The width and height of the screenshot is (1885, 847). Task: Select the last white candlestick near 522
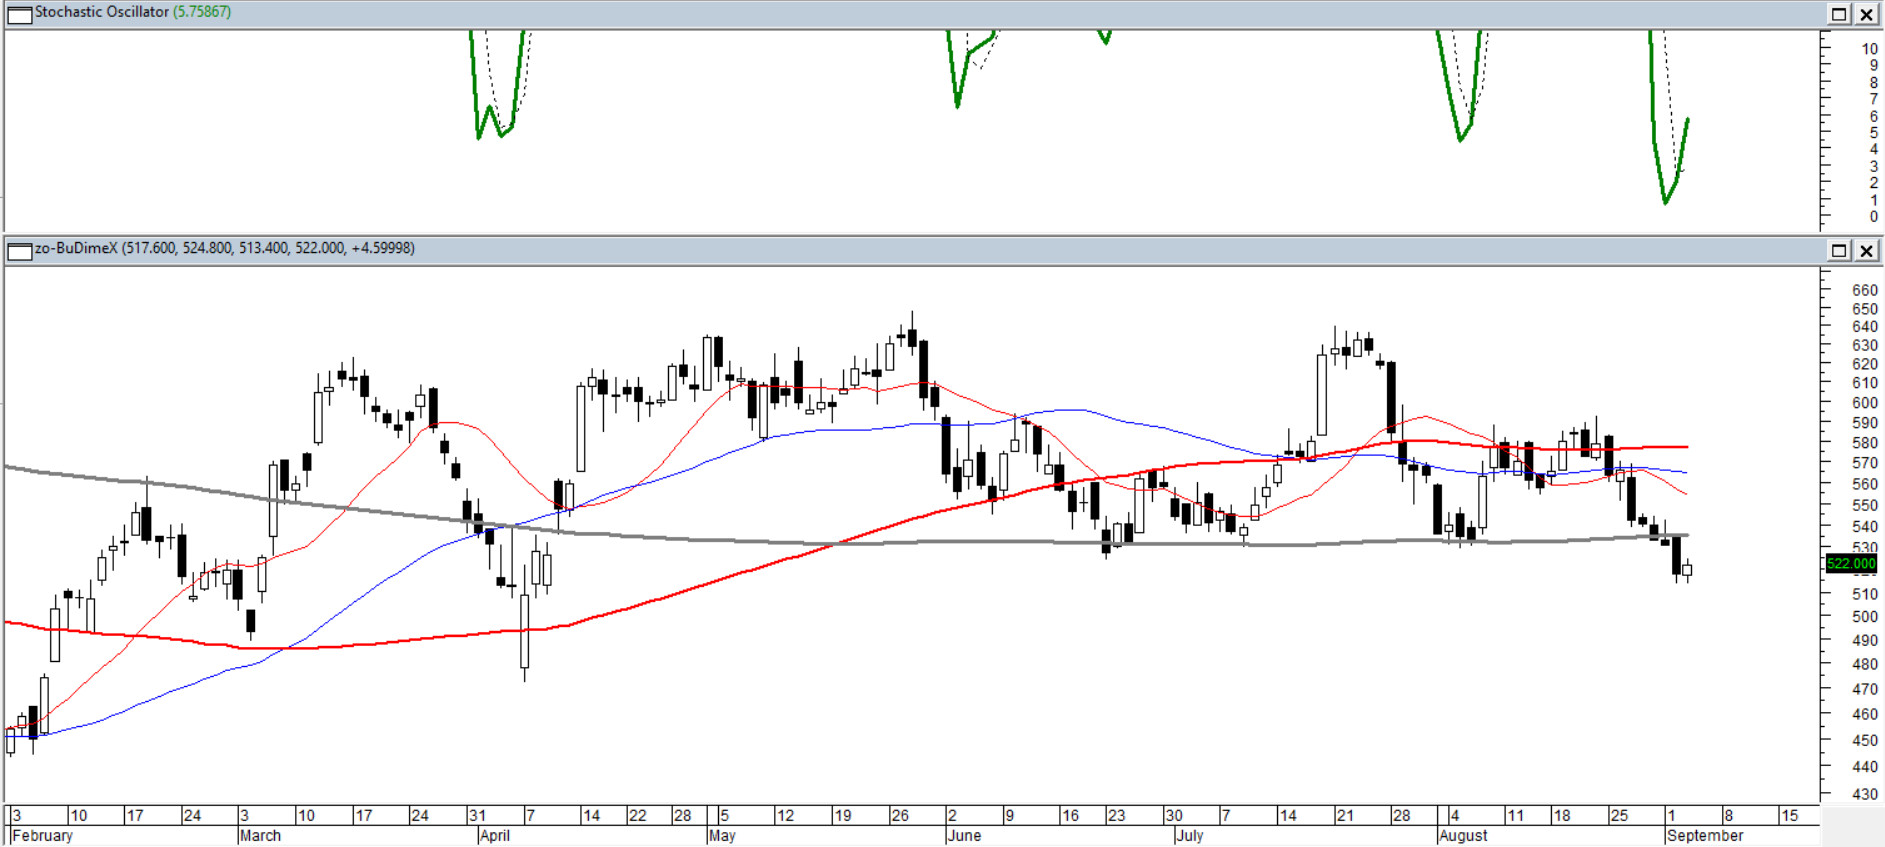pos(1687,570)
